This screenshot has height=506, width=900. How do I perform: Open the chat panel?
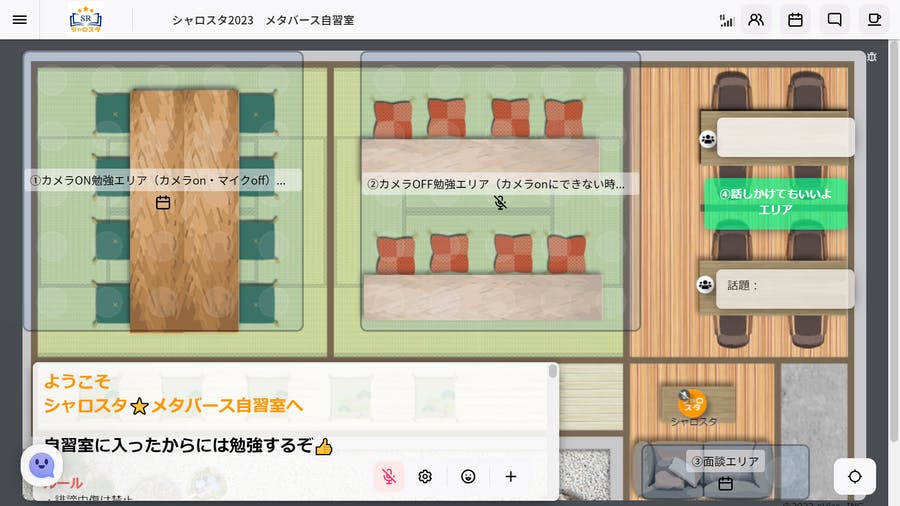tap(834, 20)
